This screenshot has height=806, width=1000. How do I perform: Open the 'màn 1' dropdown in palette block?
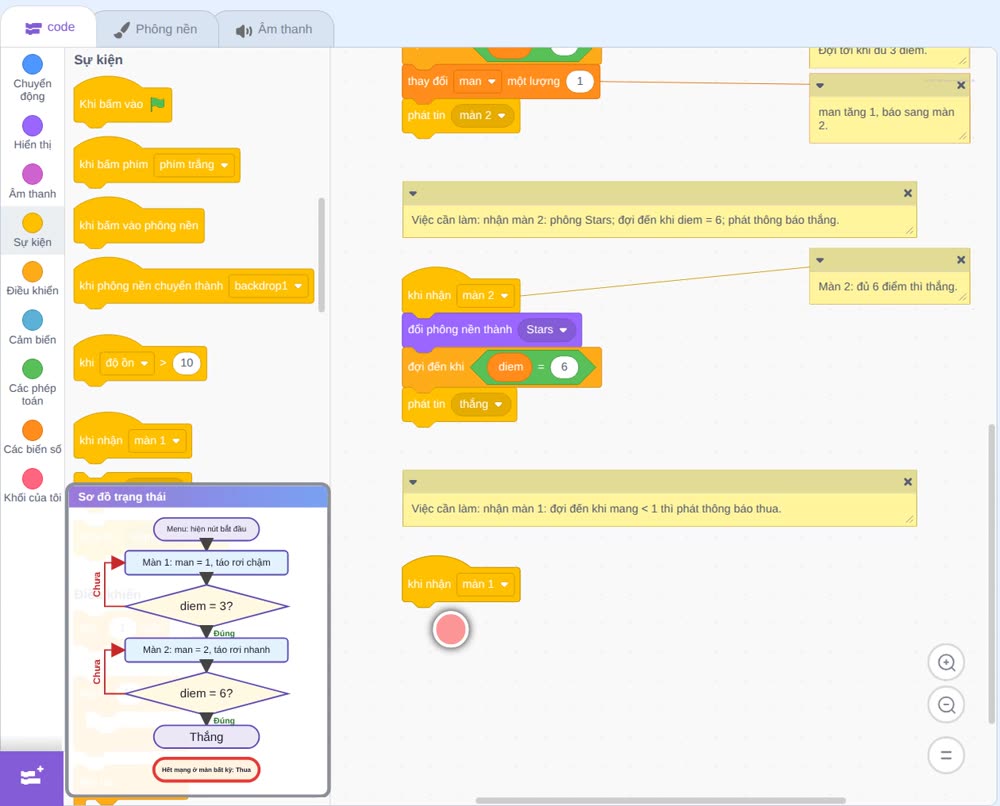pyautogui.click(x=158, y=441)
